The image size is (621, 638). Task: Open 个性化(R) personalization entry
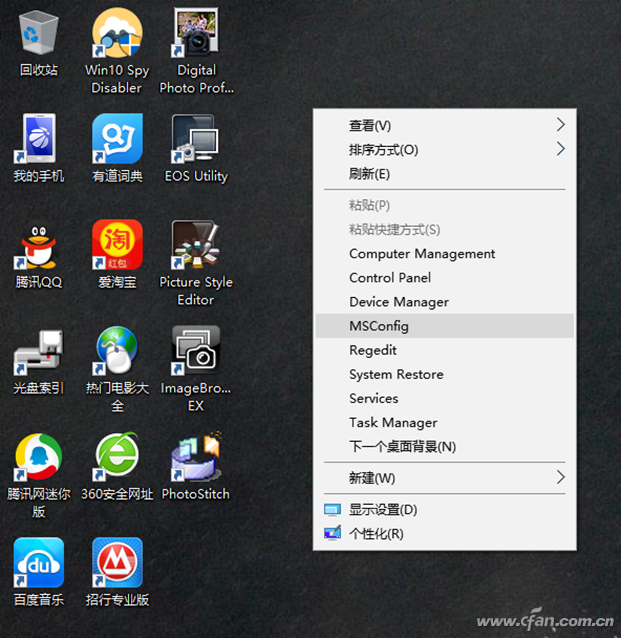(x=445, y=533)
